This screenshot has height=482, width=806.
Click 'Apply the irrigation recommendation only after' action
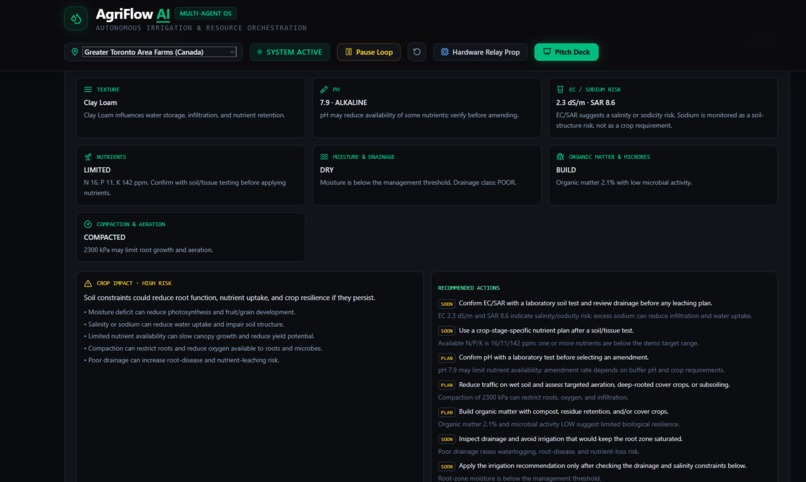[x=602, y=466]
